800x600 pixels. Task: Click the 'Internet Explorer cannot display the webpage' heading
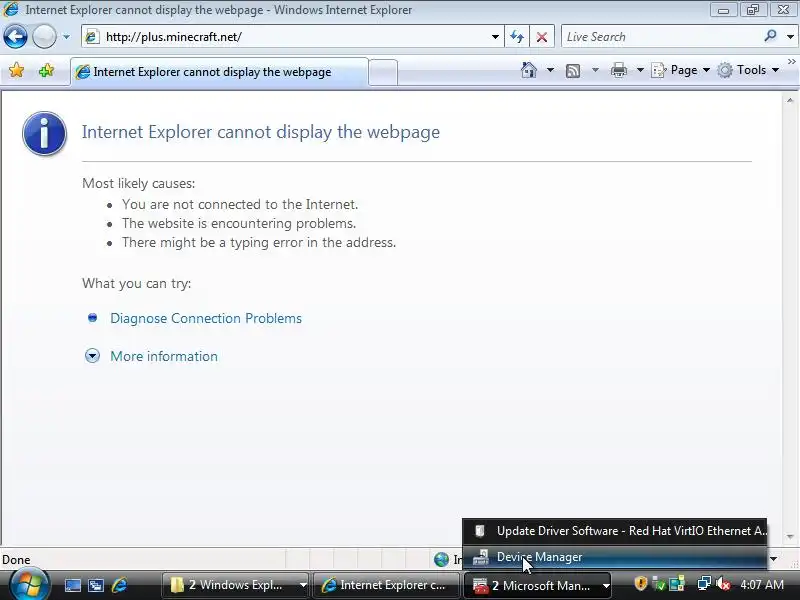point(261,132)
